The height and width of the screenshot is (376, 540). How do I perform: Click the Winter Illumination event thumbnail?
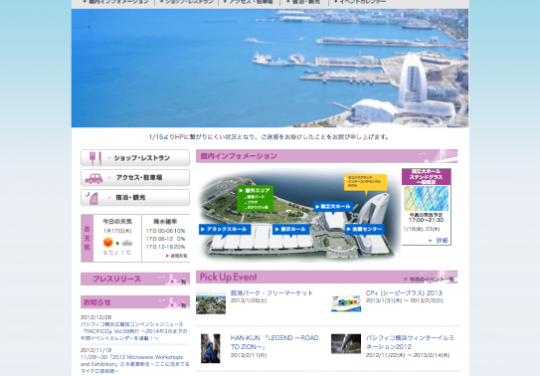[346, 344]
